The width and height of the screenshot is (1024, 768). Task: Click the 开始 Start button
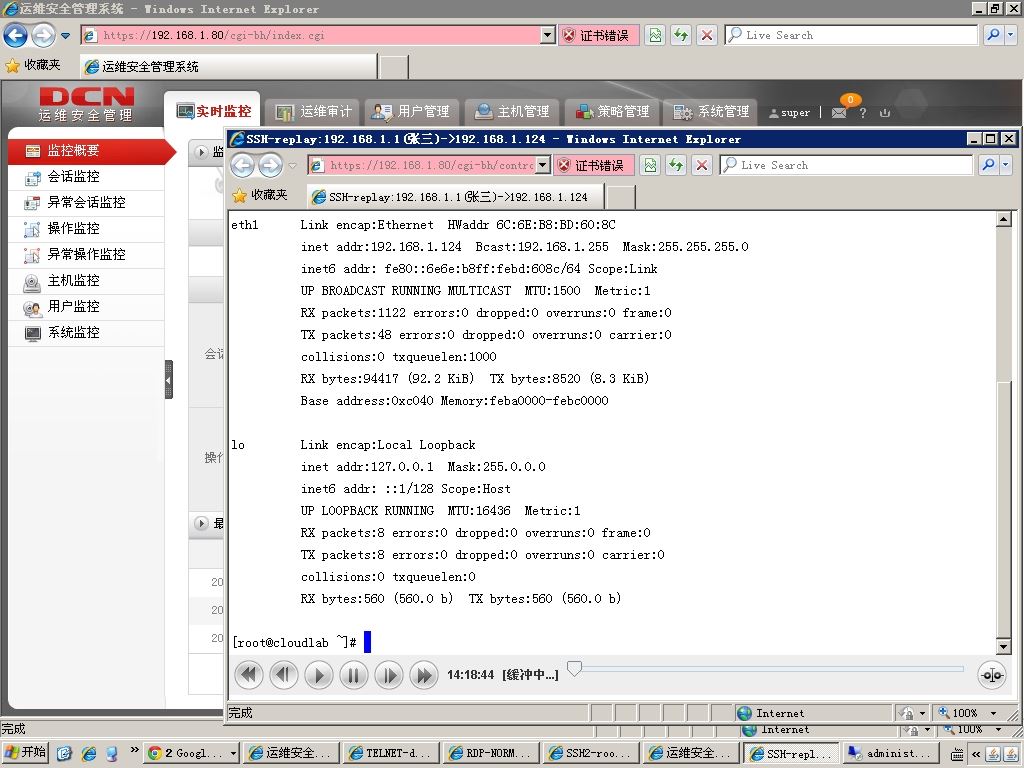25,752
